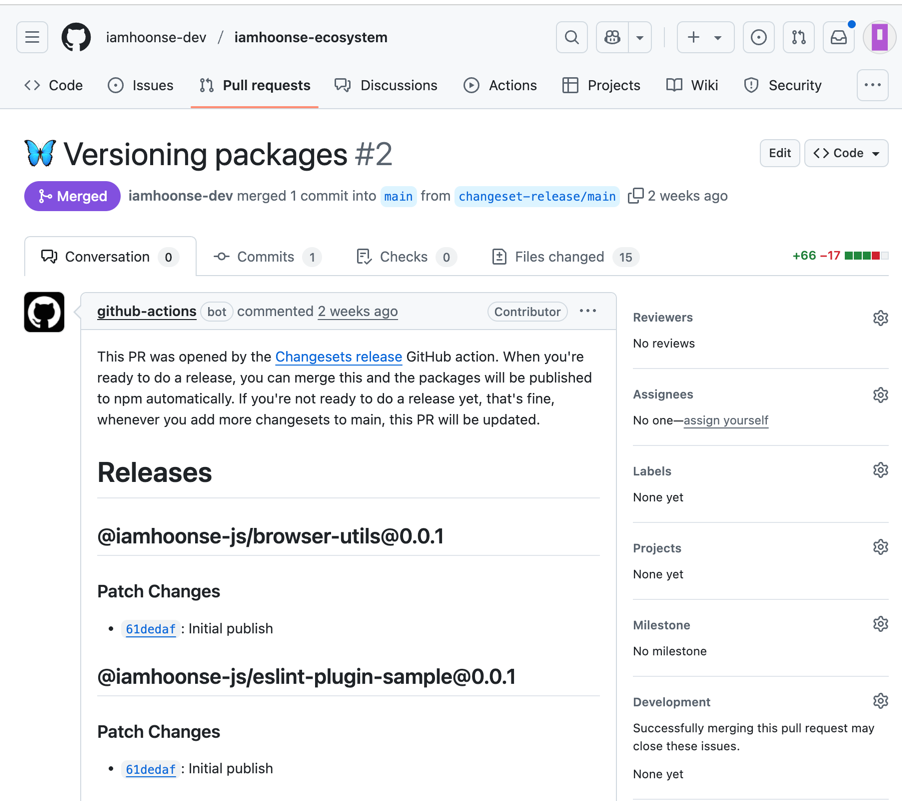Open the hamburger navigation menu

[32, 37]
